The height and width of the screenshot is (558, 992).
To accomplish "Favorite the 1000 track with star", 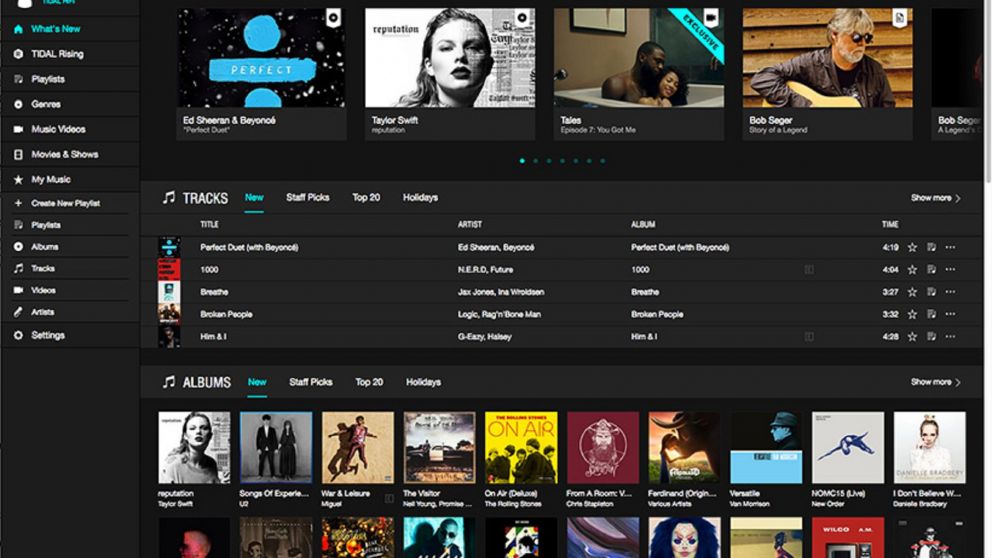I will pos(912,270).
